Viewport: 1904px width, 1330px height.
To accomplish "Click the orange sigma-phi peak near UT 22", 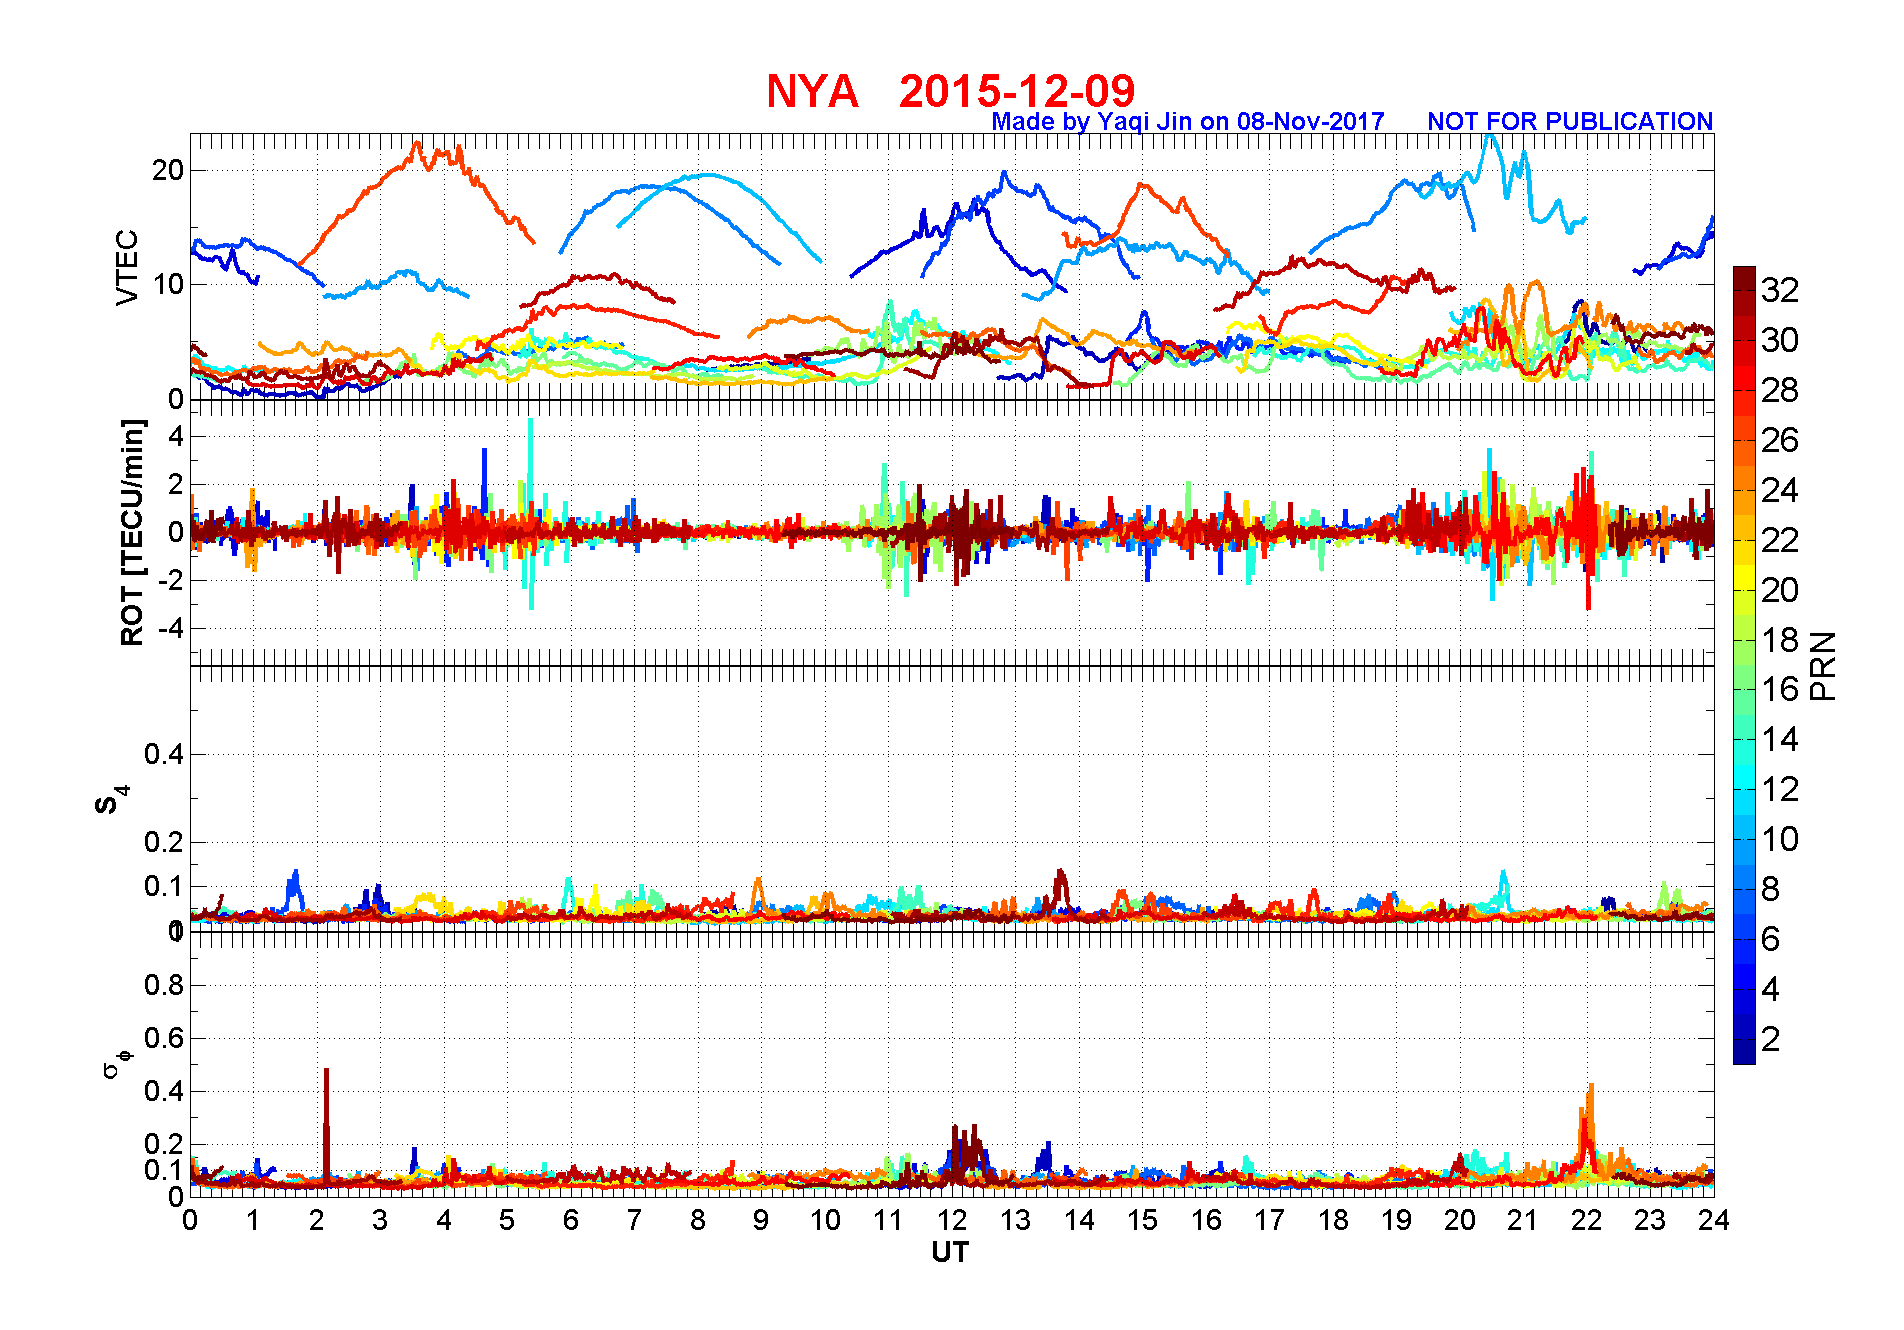I will pyautogui.click(x=1589, y=1125).
